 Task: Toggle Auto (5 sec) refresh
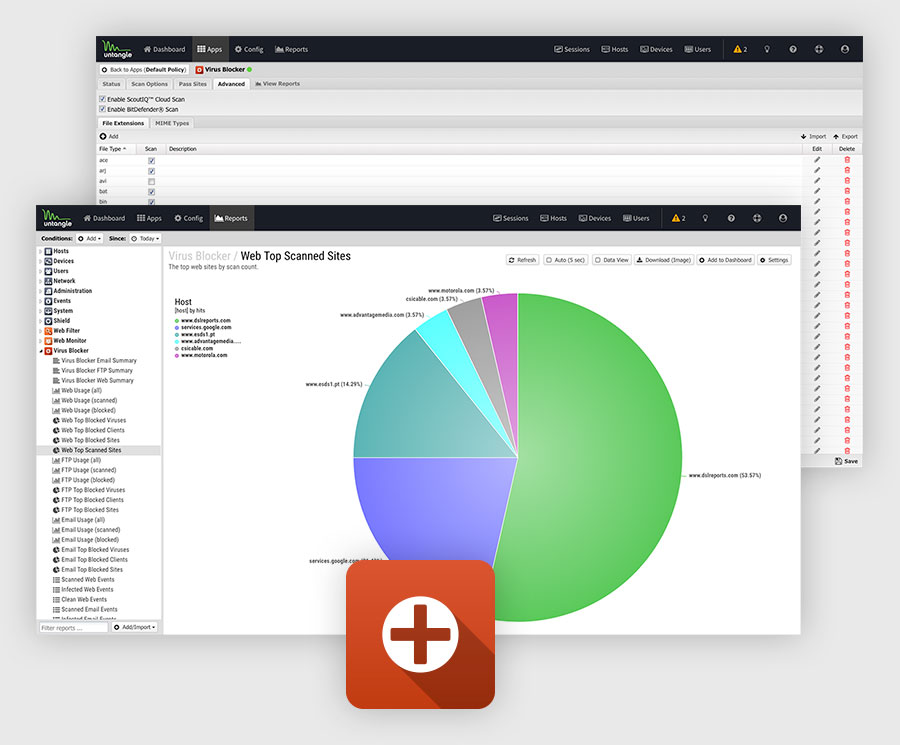[565, 260]
